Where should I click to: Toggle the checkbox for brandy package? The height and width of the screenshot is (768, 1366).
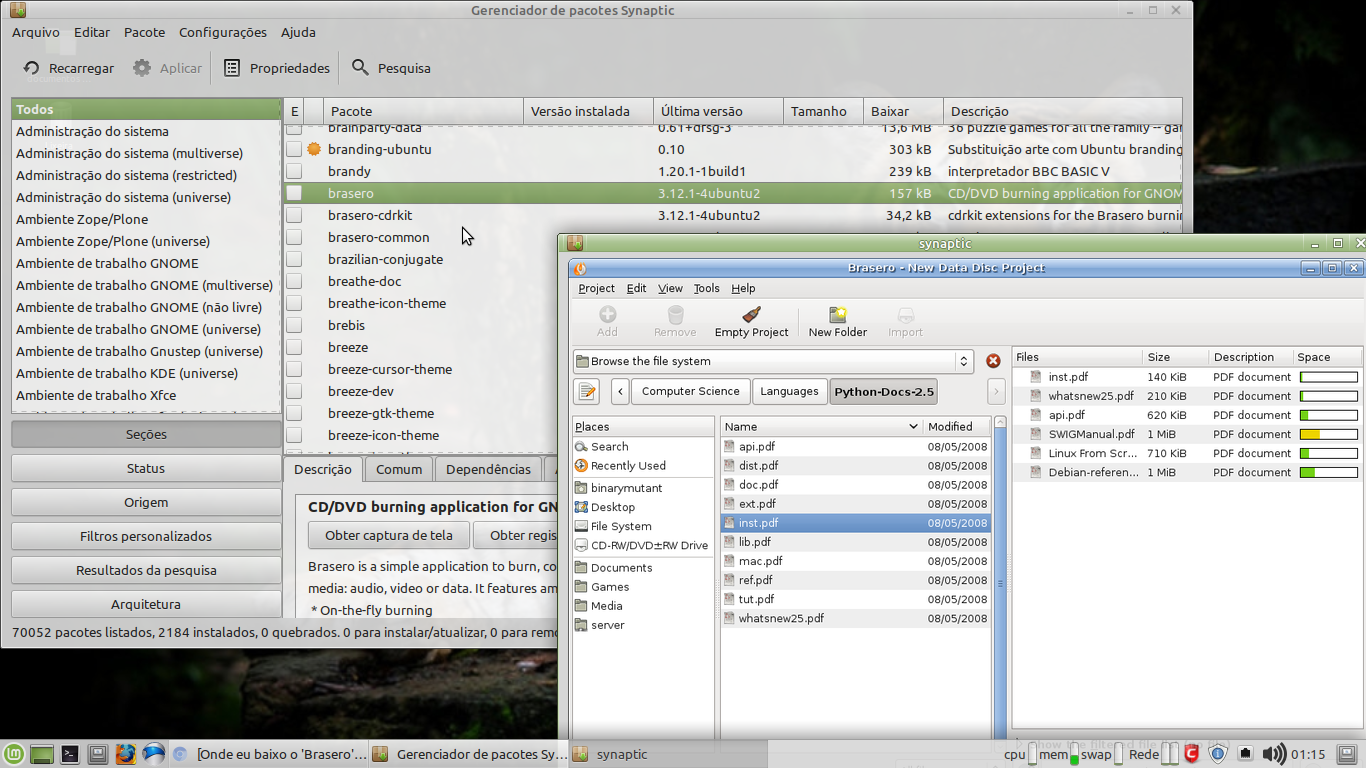click(x=294, y=171)
